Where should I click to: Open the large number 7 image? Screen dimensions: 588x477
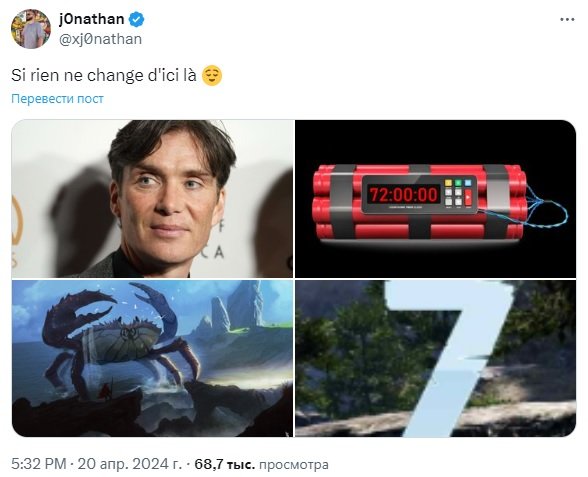click(x=435, y=358)
